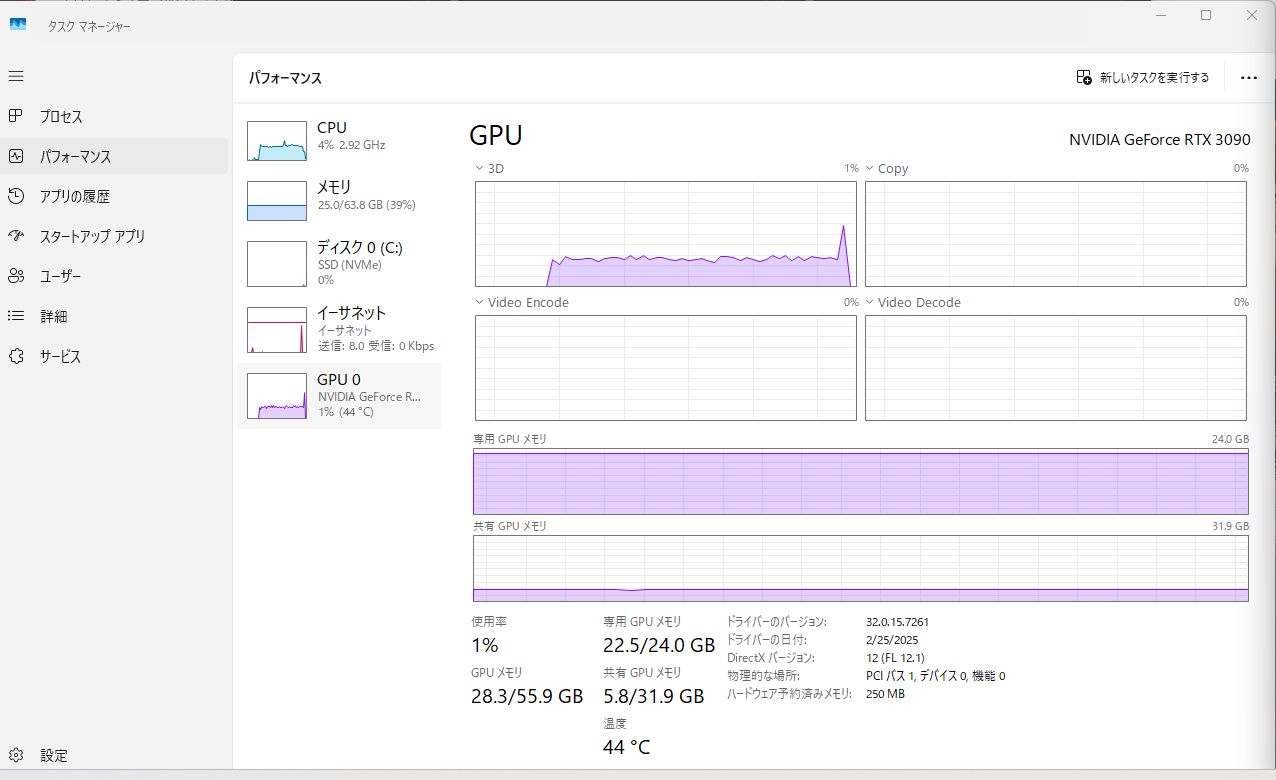
Task: Click driver version 32.0.15.7261
Action: click(897, 622)
